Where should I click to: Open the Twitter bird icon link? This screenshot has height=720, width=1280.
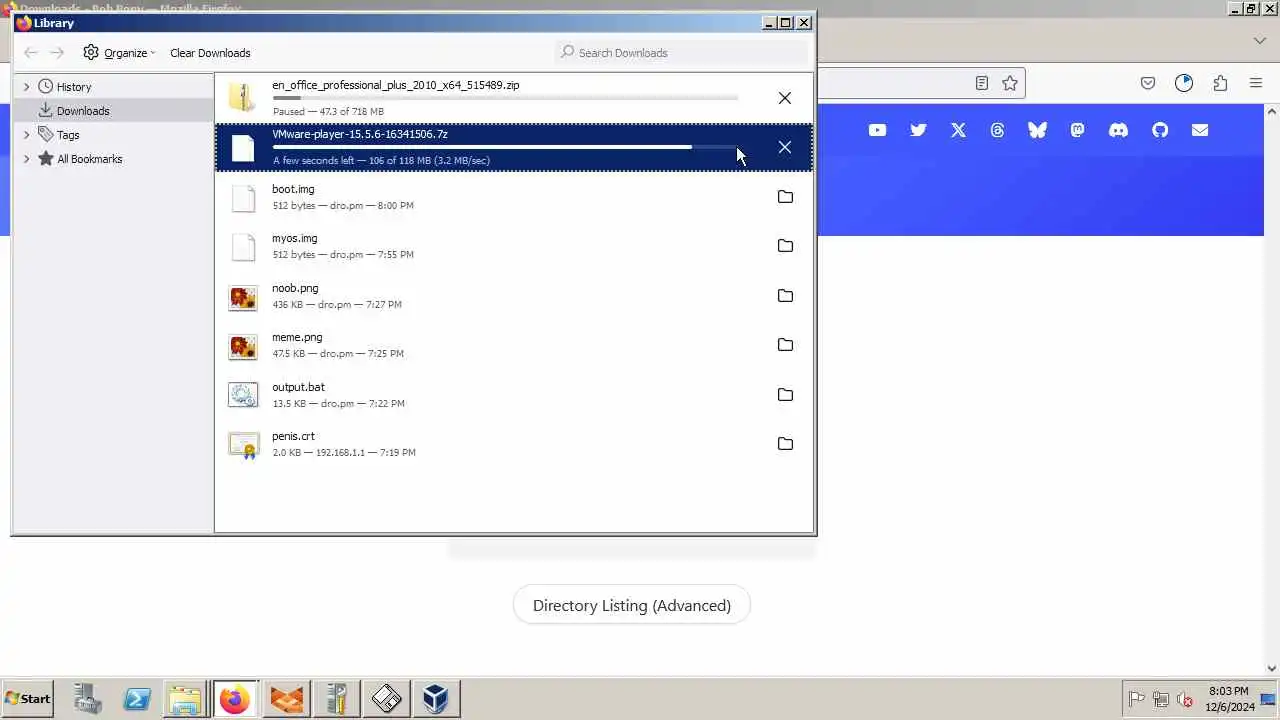pos(918,130)
